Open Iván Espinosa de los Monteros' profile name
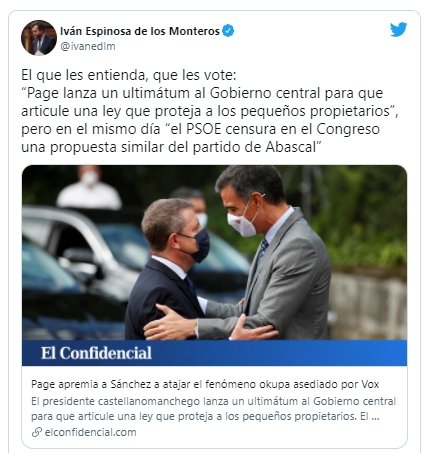The height and width of the screenshot is (453, 429). [140, 31]
